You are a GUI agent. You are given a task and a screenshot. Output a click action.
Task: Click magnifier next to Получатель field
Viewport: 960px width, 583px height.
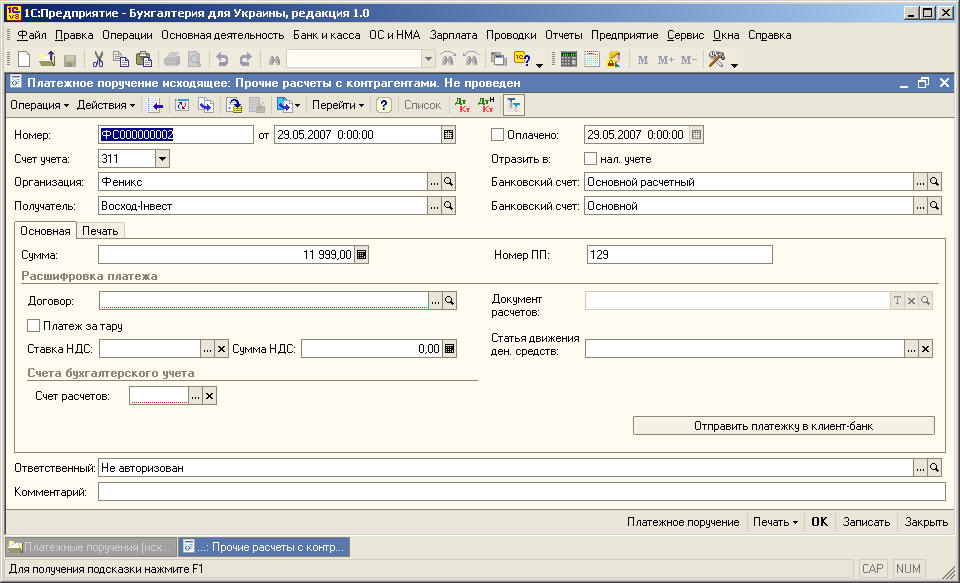click(x=449, y=206)
